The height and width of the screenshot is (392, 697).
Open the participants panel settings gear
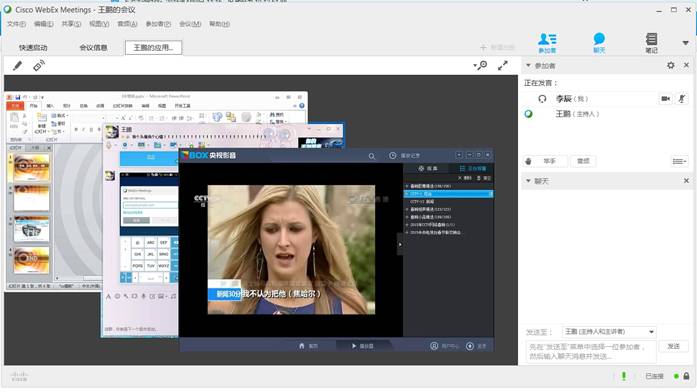671,66
